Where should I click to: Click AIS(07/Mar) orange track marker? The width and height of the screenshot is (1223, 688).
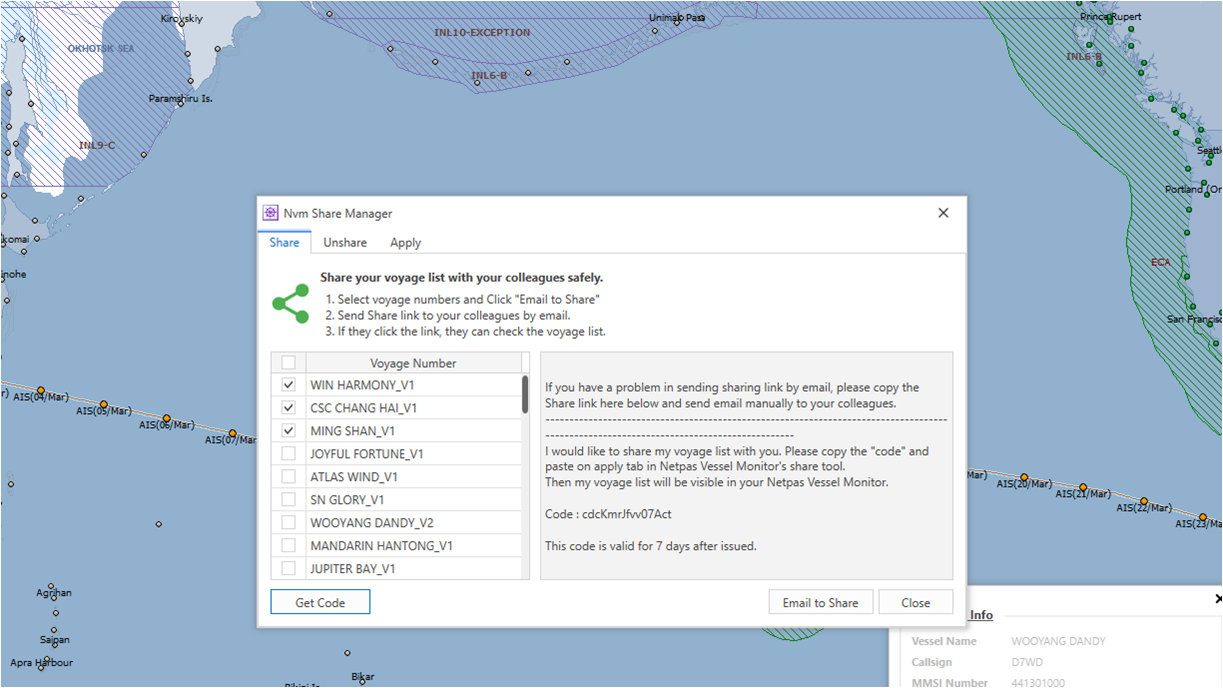click(231, 432)
